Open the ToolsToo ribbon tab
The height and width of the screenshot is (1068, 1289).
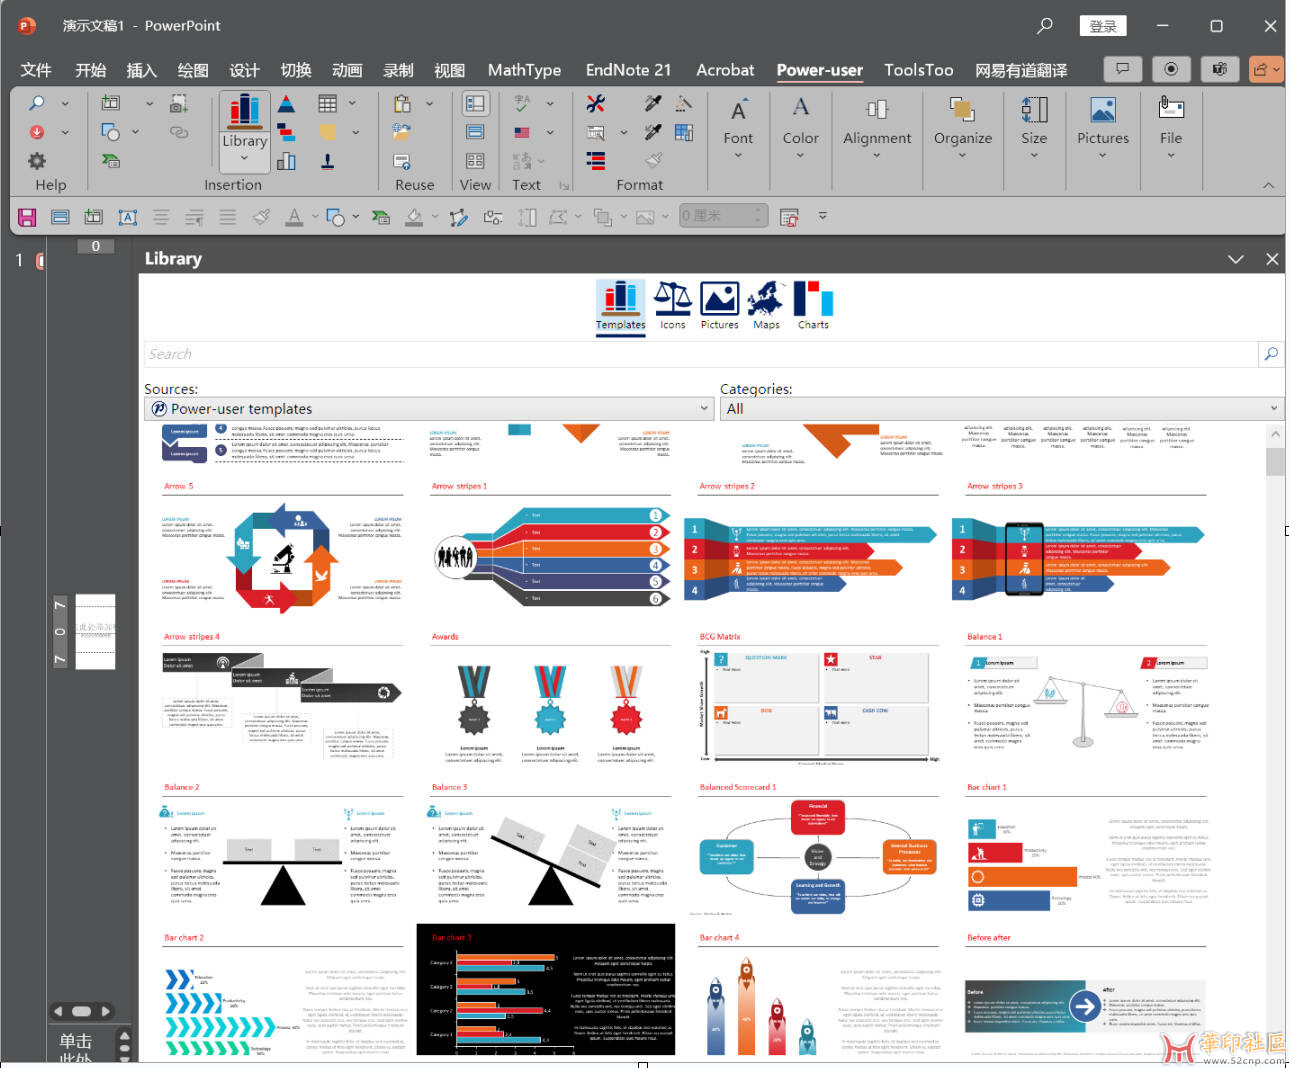point(918,70)
